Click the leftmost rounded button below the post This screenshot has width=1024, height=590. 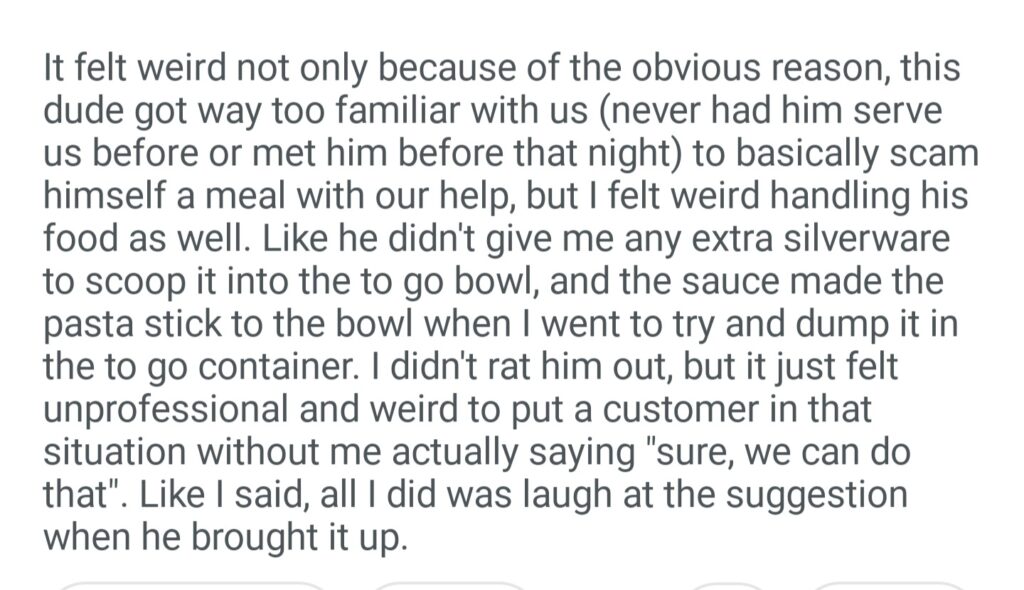[193, 585]
